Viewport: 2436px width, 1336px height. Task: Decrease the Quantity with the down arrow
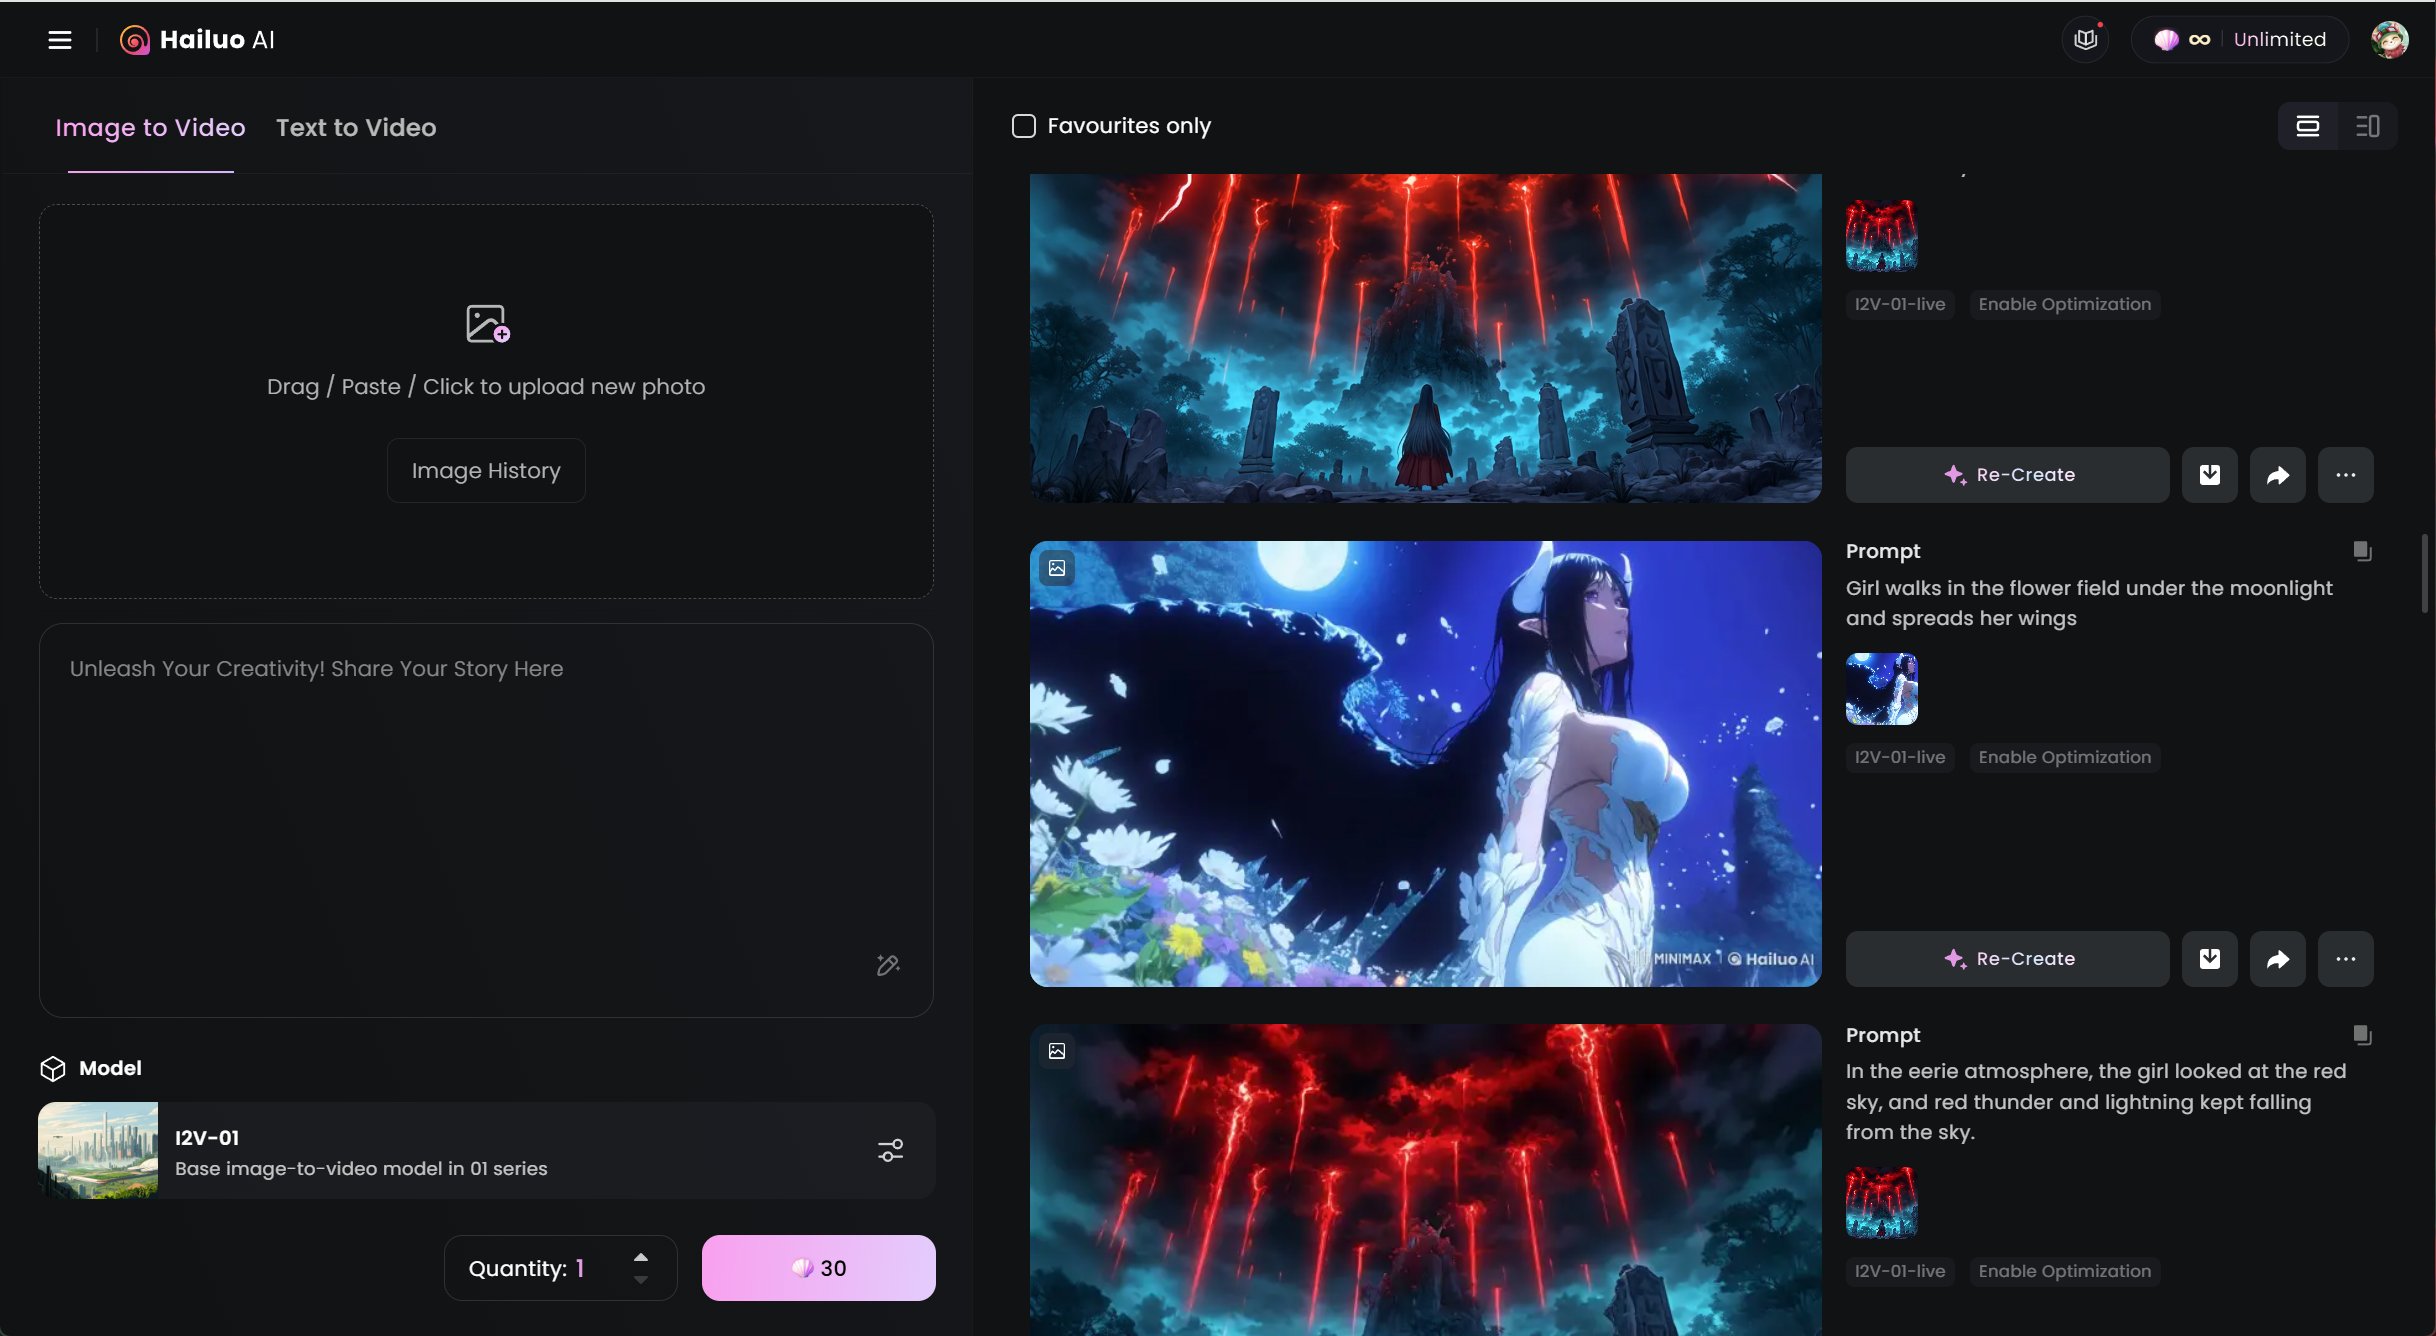(x=641, y=1280)
